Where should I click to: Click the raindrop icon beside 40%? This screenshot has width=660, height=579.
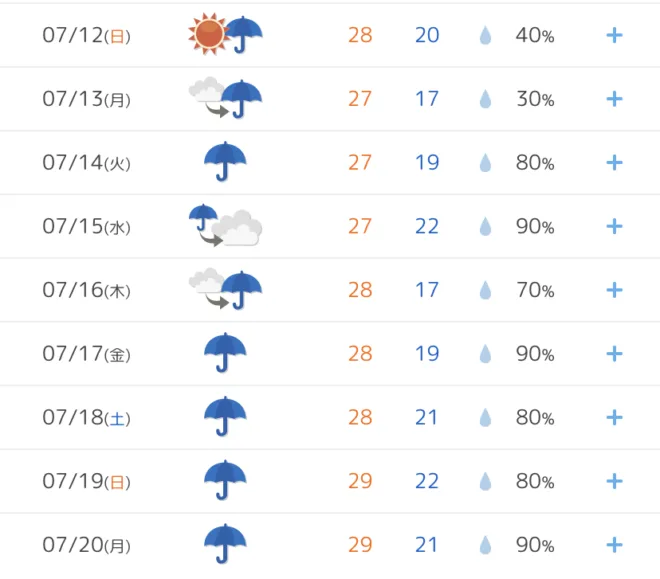click(485, 35)
